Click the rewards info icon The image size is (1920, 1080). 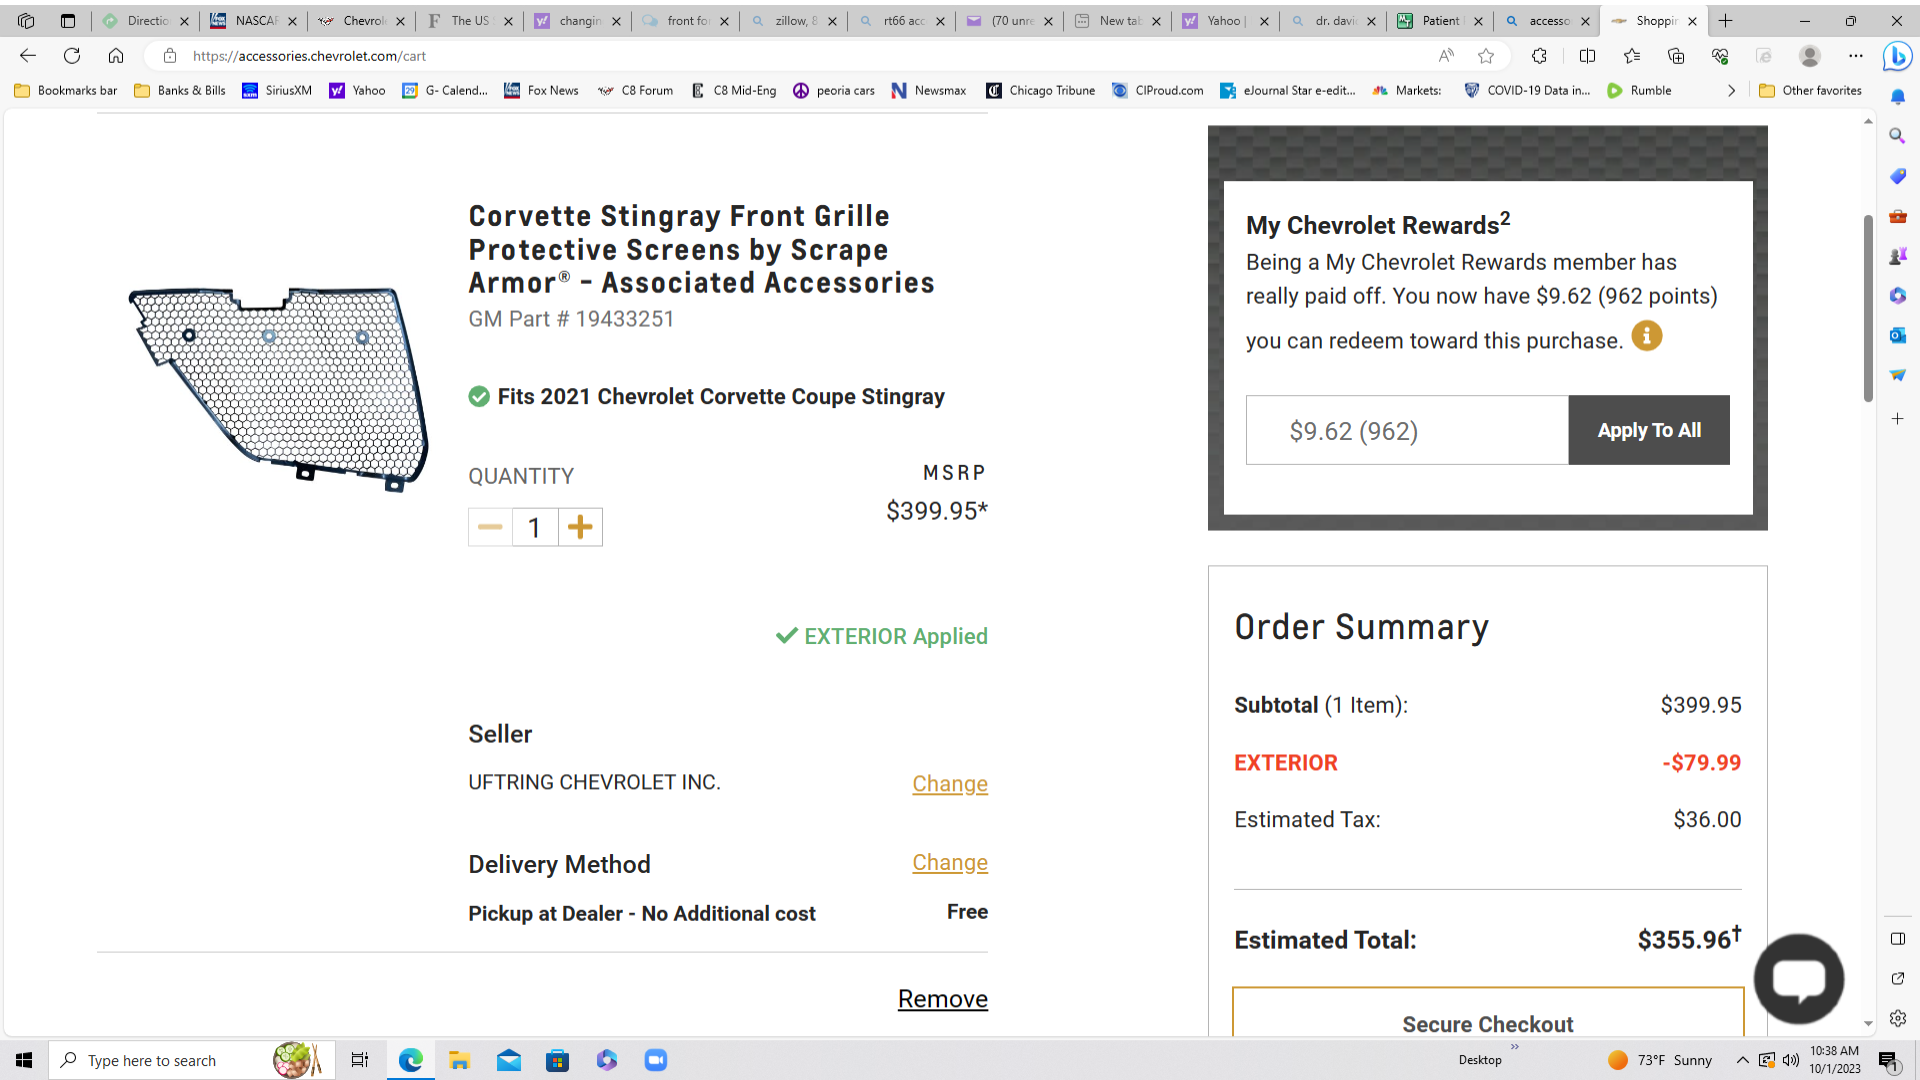(1646, 336)
